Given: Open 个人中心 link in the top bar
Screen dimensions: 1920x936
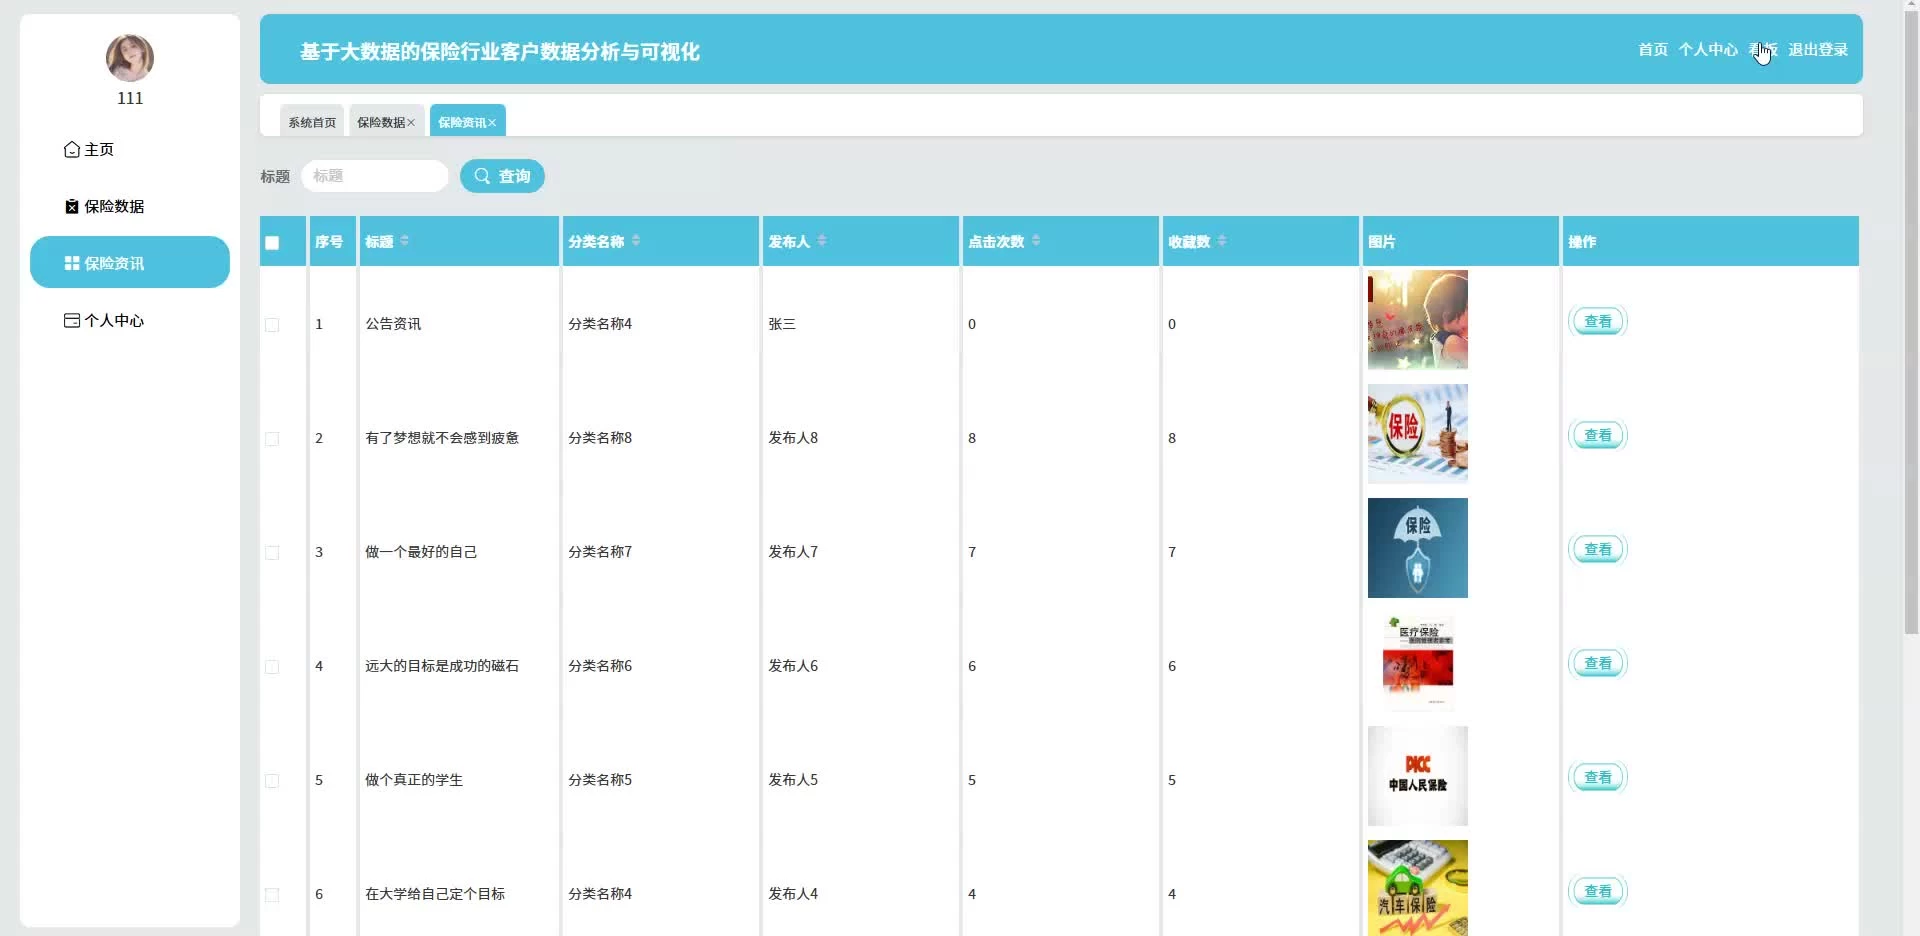Looking at the screenshot, I should [1708, 49].
